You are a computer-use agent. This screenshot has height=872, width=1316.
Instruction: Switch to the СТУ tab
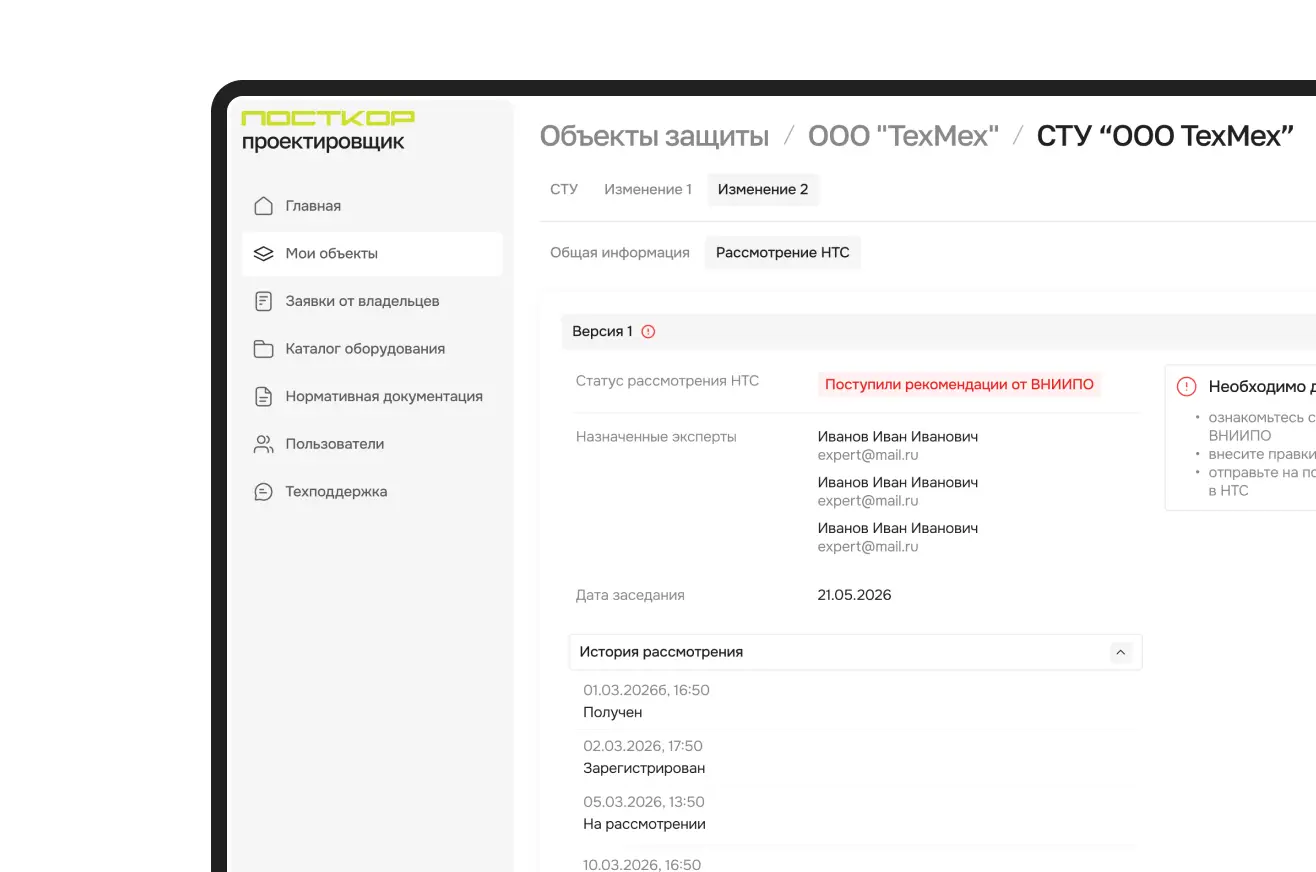coord(564,190)
